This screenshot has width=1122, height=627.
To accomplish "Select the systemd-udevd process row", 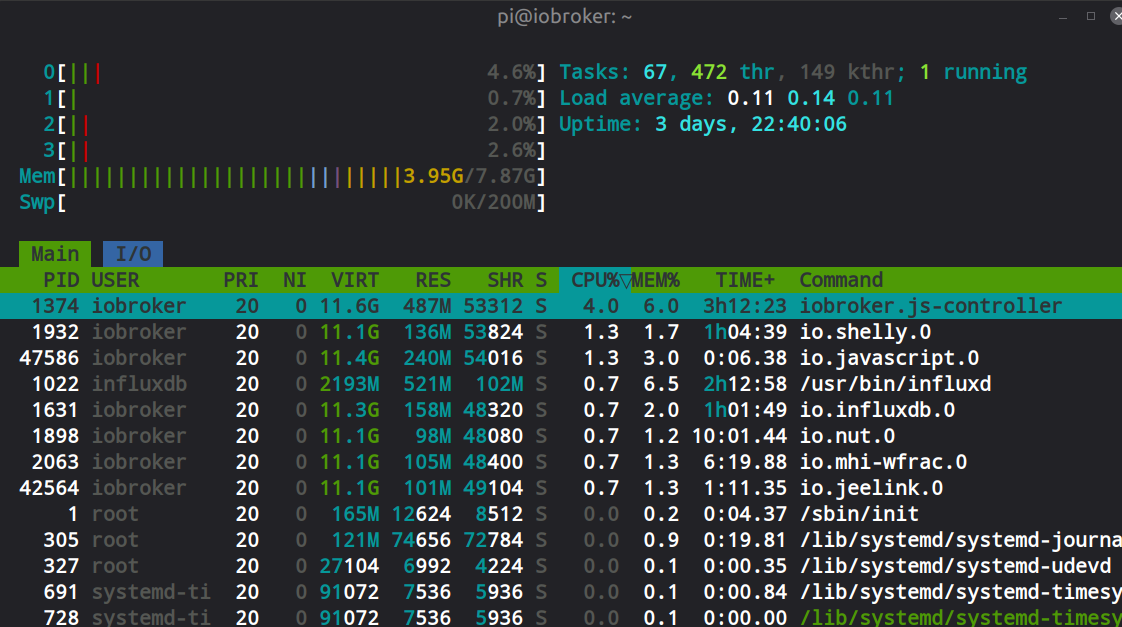I will pos(561,566).
